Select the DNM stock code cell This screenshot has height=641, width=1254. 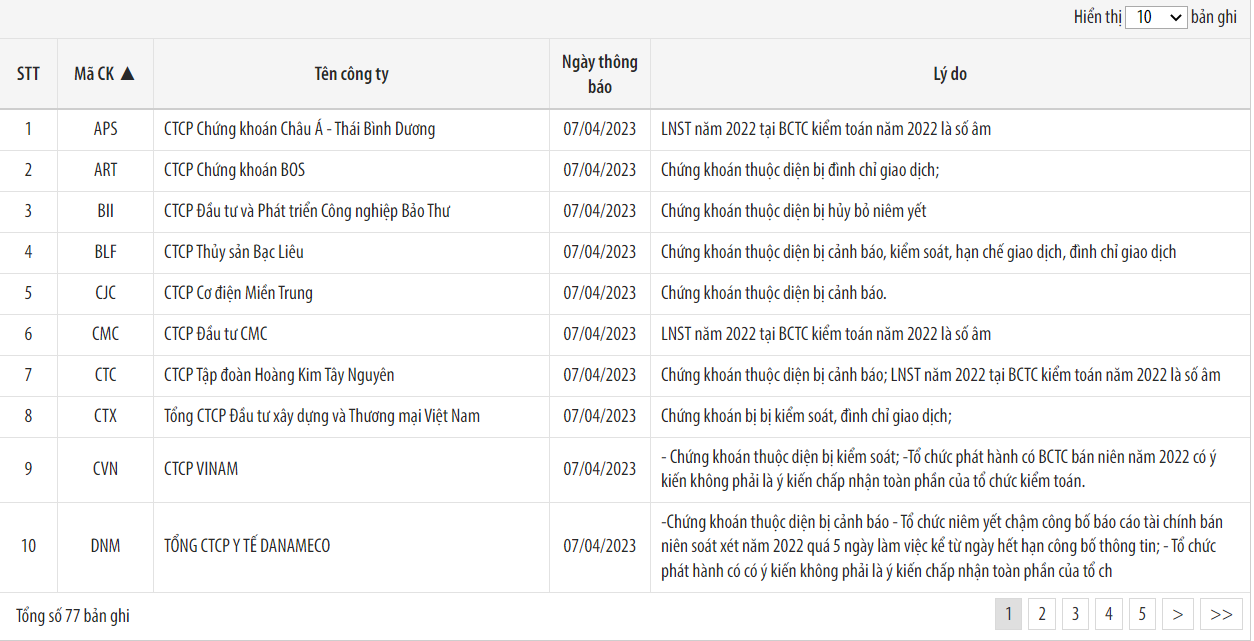(105, 546)
